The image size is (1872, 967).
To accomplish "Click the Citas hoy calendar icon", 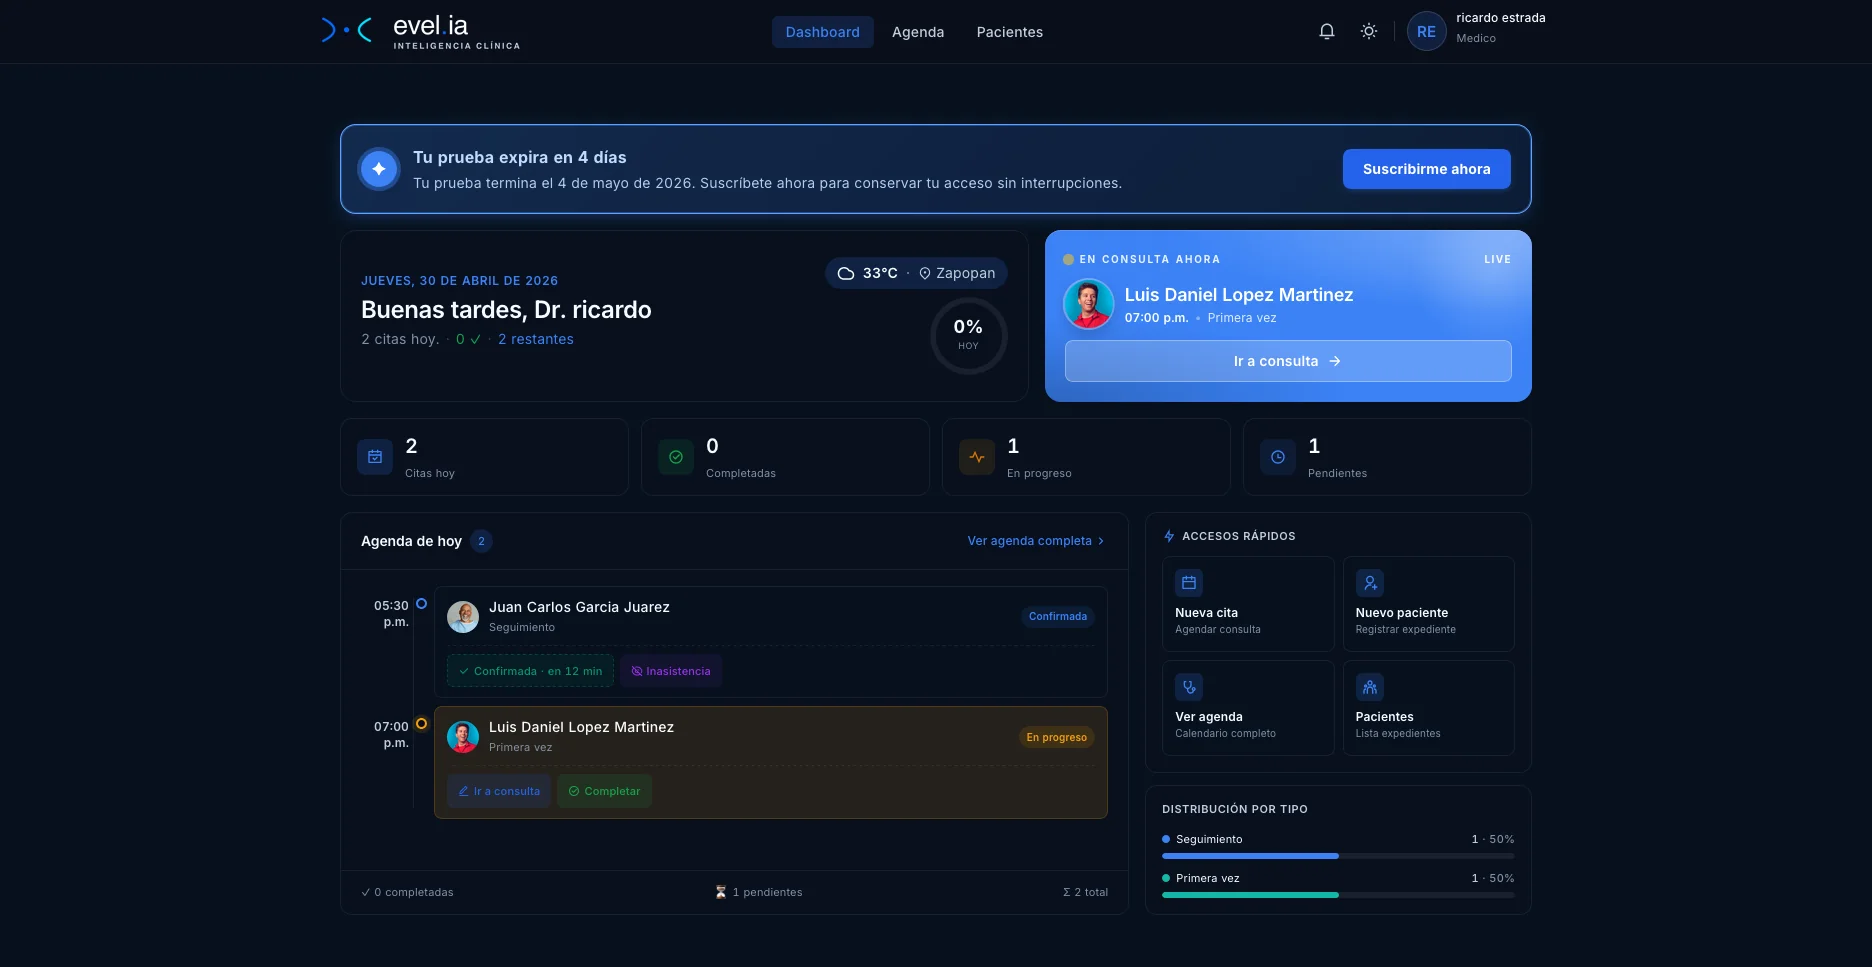I will coord(375,457).
